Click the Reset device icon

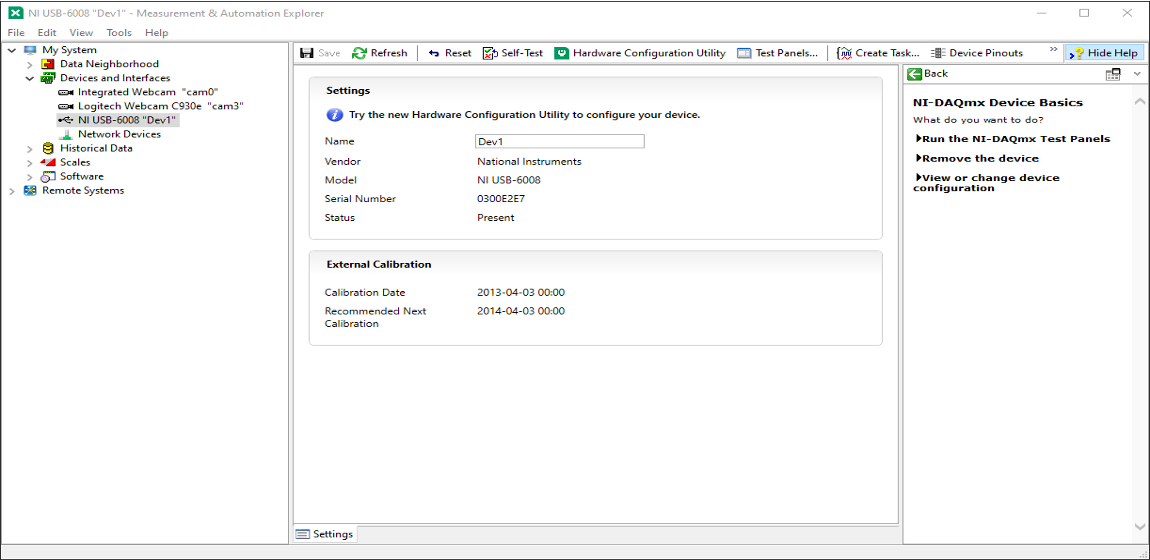[434, 53]
